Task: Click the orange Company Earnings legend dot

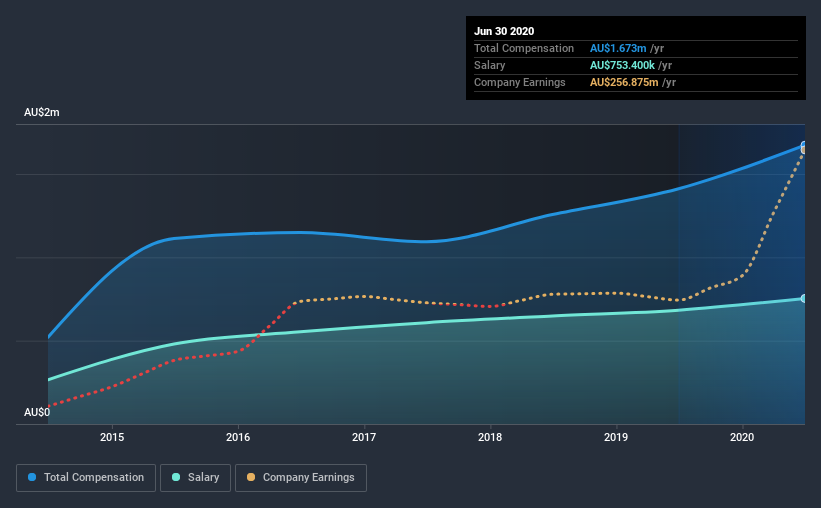Action: click(251, 477)
